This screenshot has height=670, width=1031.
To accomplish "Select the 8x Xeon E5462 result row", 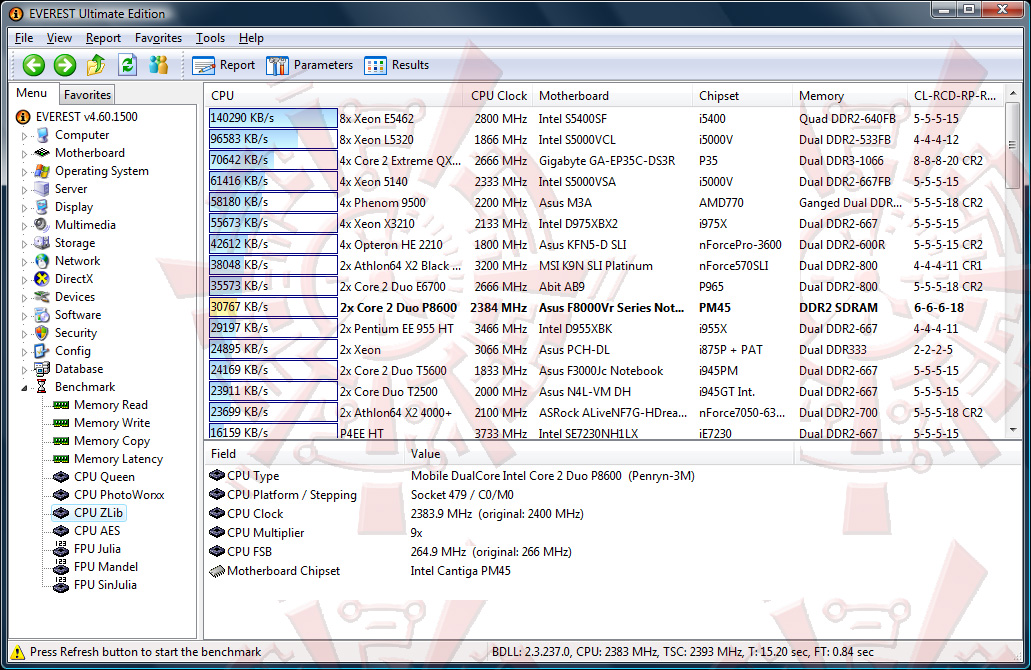I will (605, 118).
